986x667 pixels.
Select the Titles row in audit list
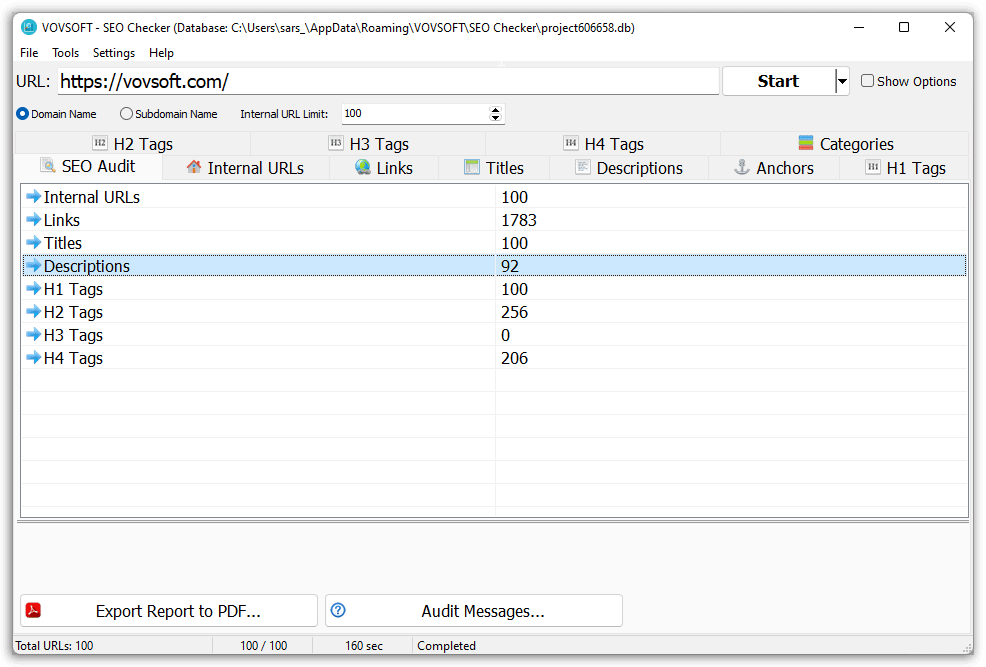tap(494, 243)
